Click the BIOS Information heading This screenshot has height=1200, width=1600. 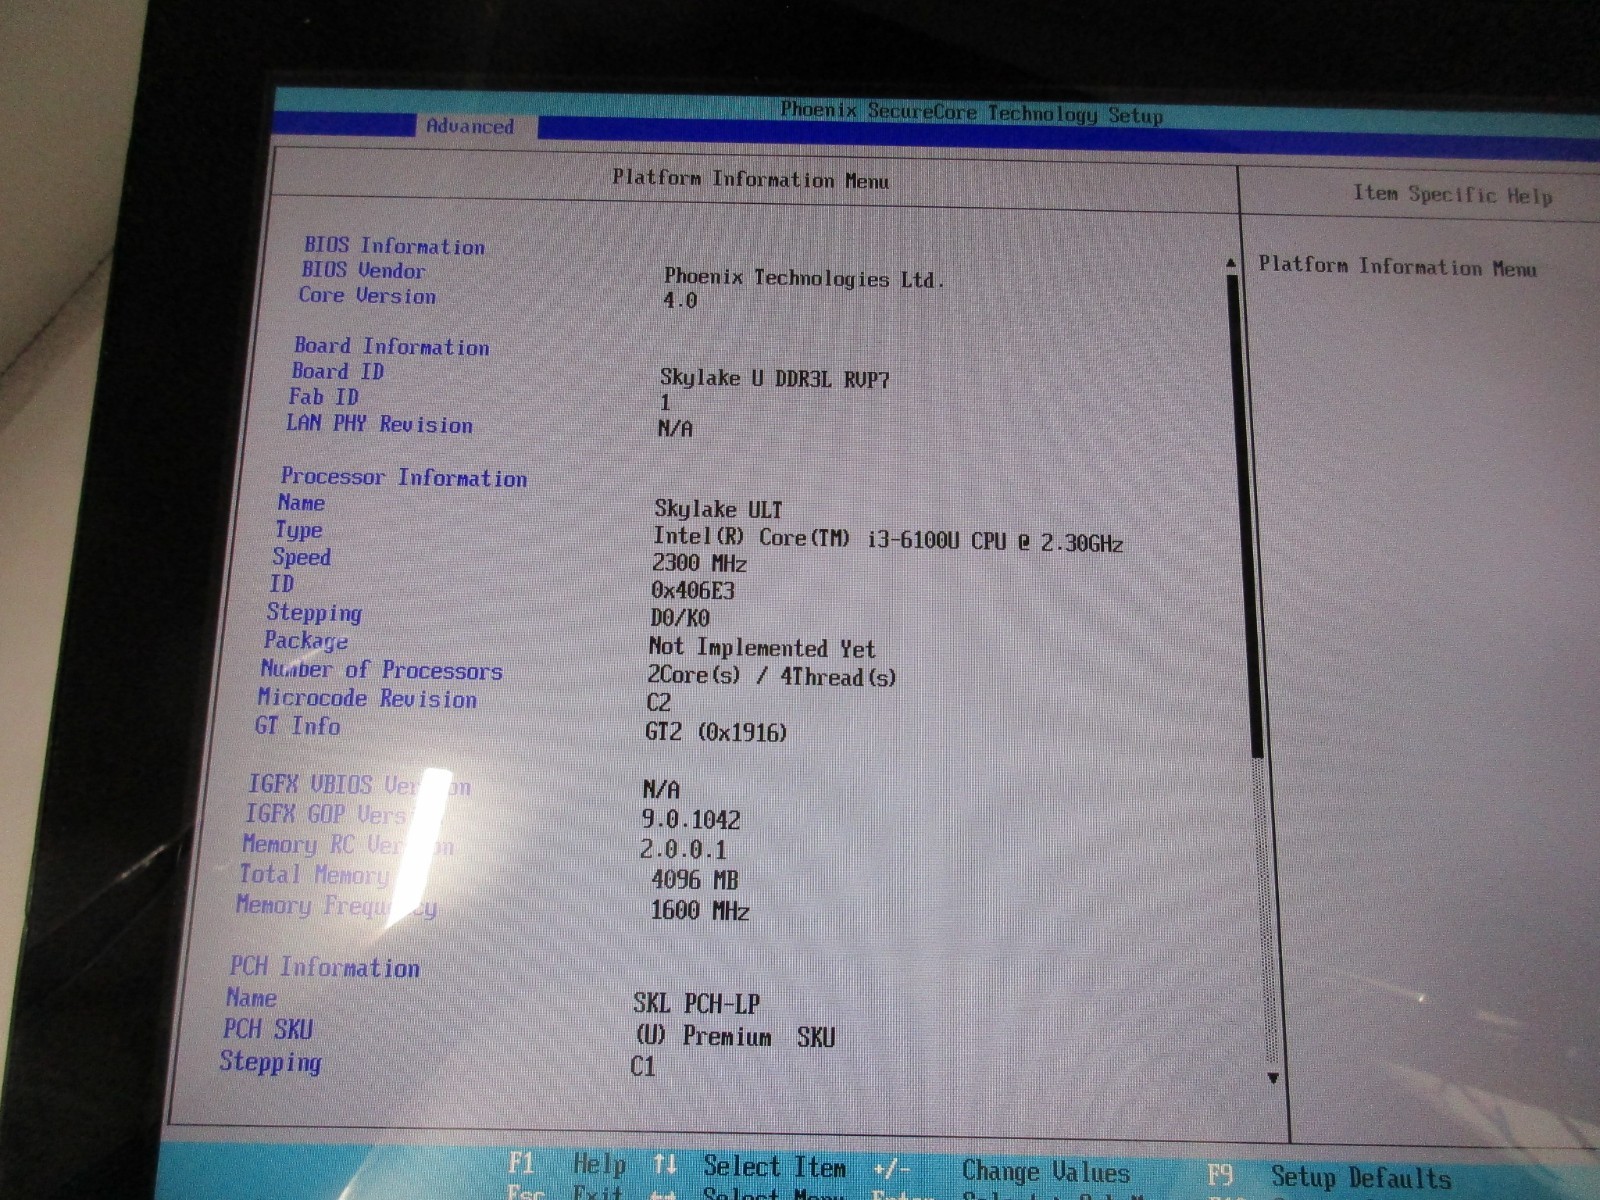[394, 245]
